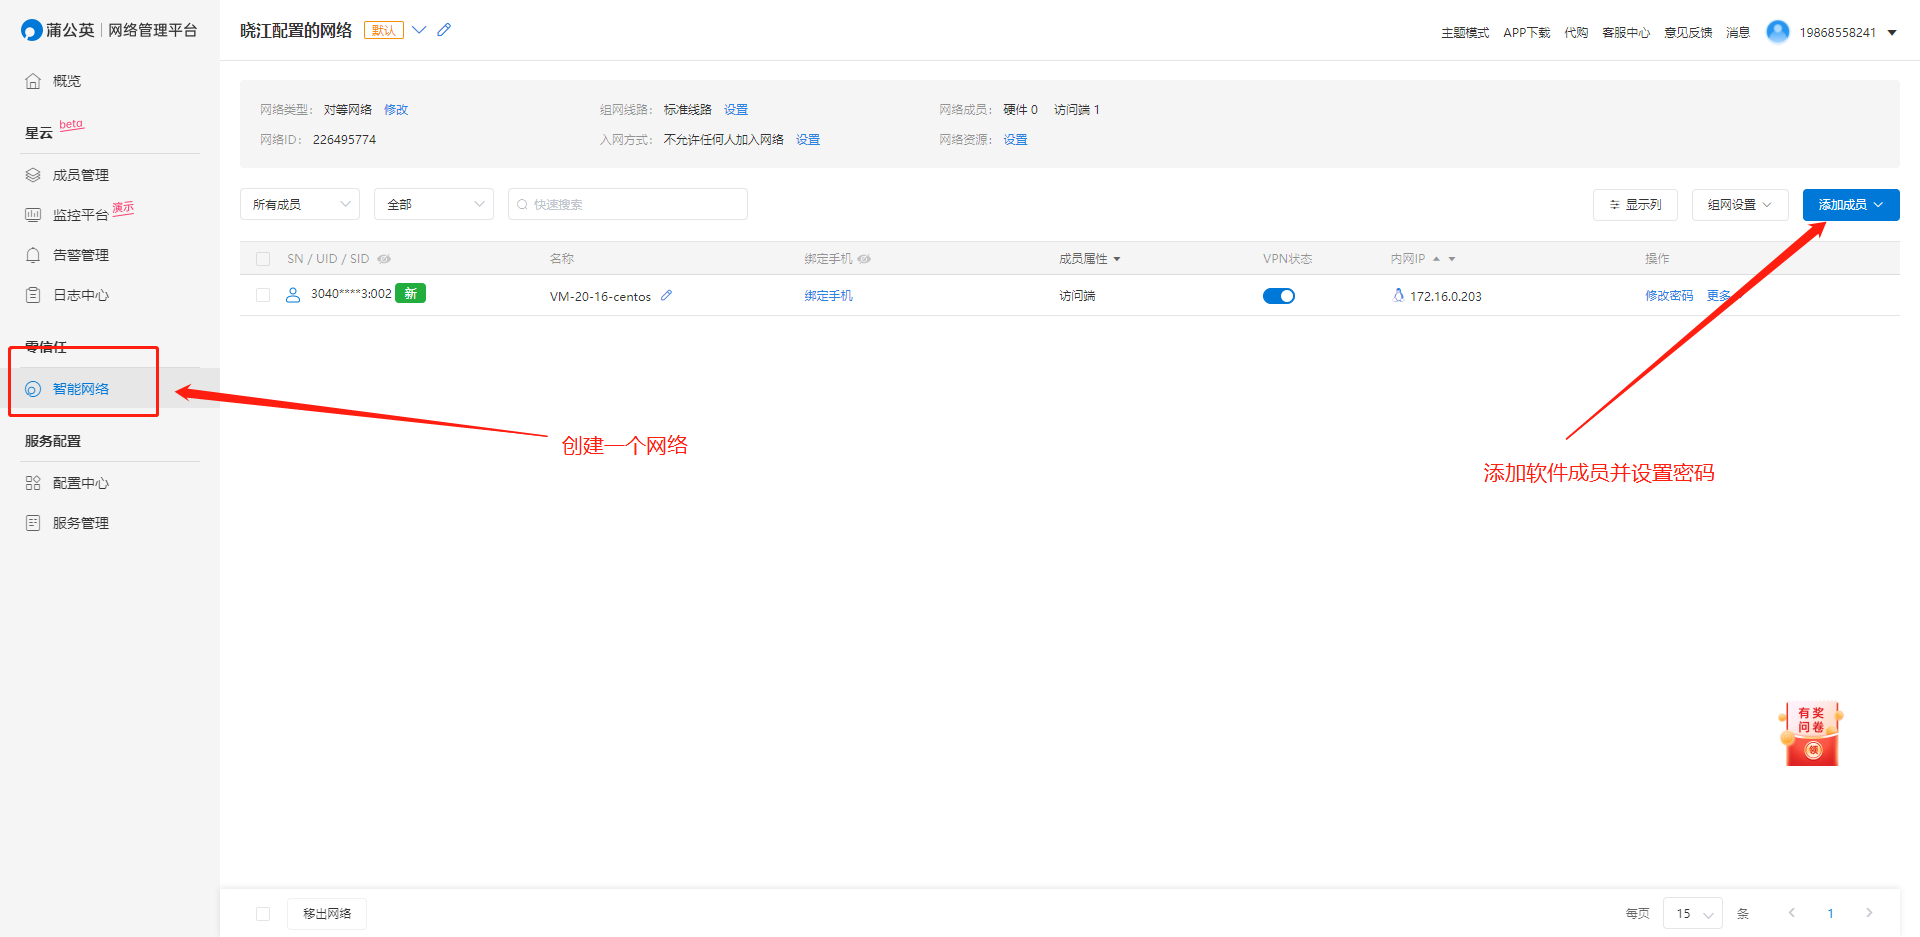Click the eye icon next to 绑定手机 header
This screenshot has height=937, width=1920.
click(x=864, y=259)
